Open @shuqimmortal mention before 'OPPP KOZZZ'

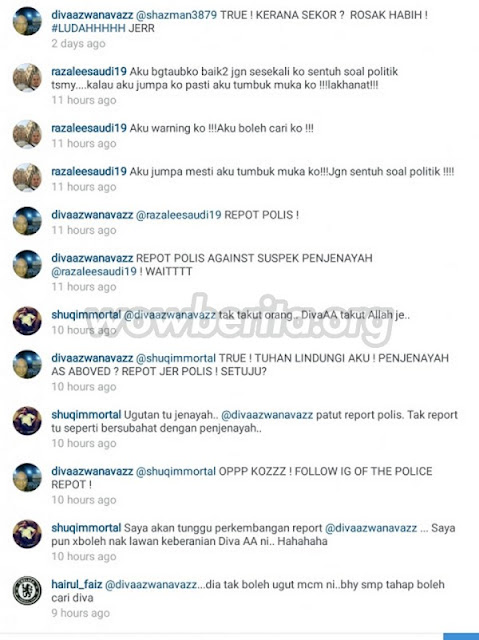click(175, 471)
